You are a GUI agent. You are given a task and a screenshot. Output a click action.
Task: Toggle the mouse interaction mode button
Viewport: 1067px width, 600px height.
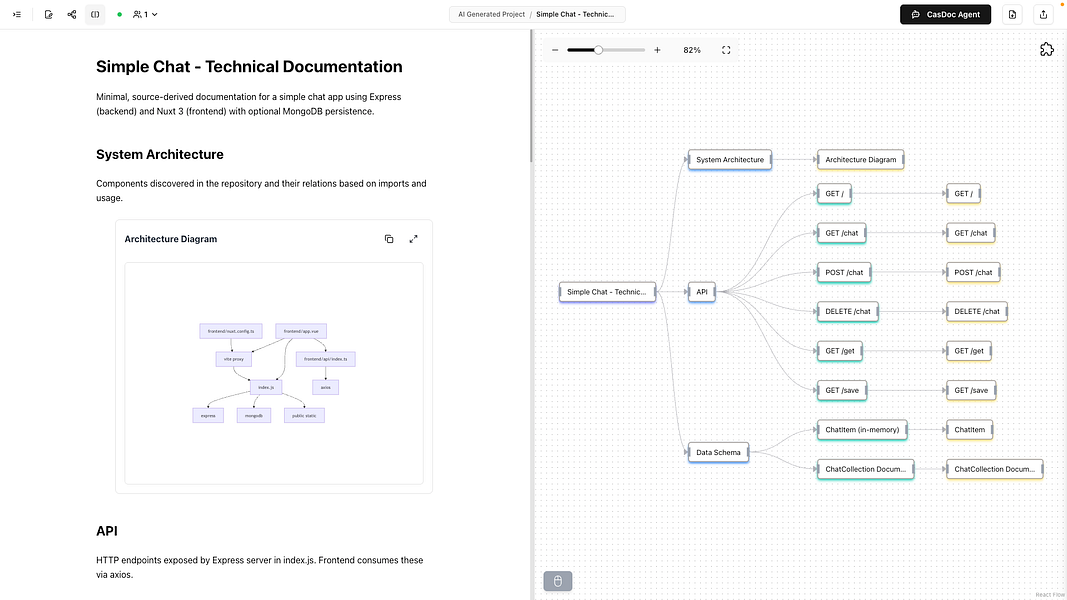click(x=558, y=581)
